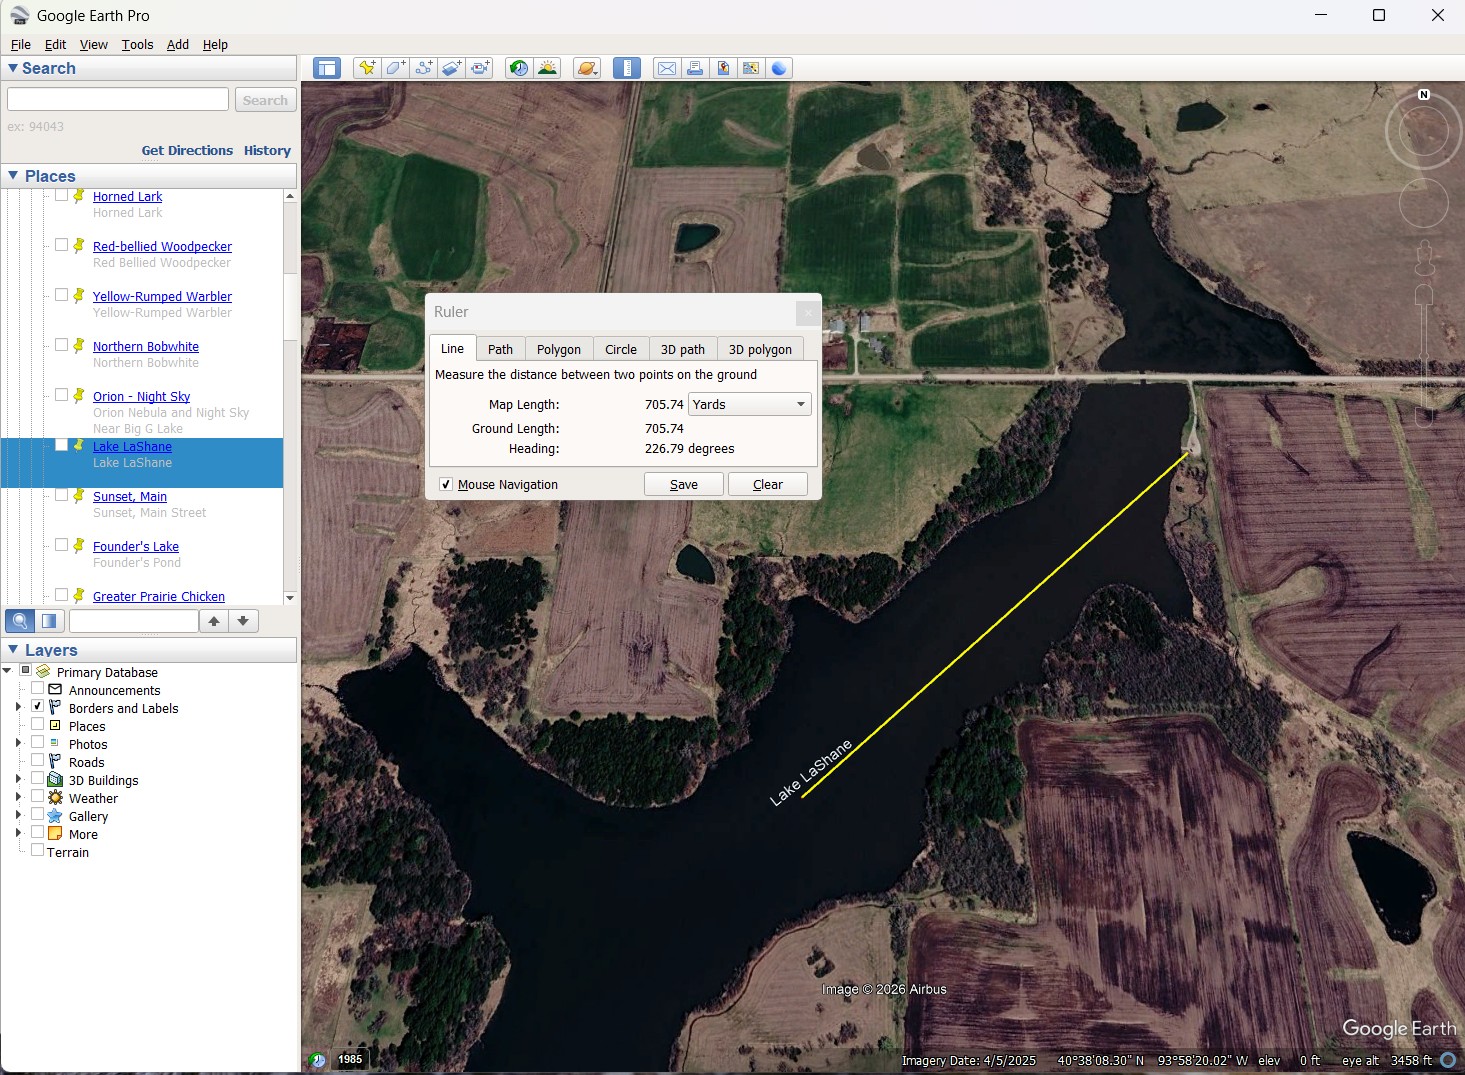The height and width of the screenshot is (1075, 1465).
Task: Open the Yards unit dropdown
Action: click(x=749, y=405)
